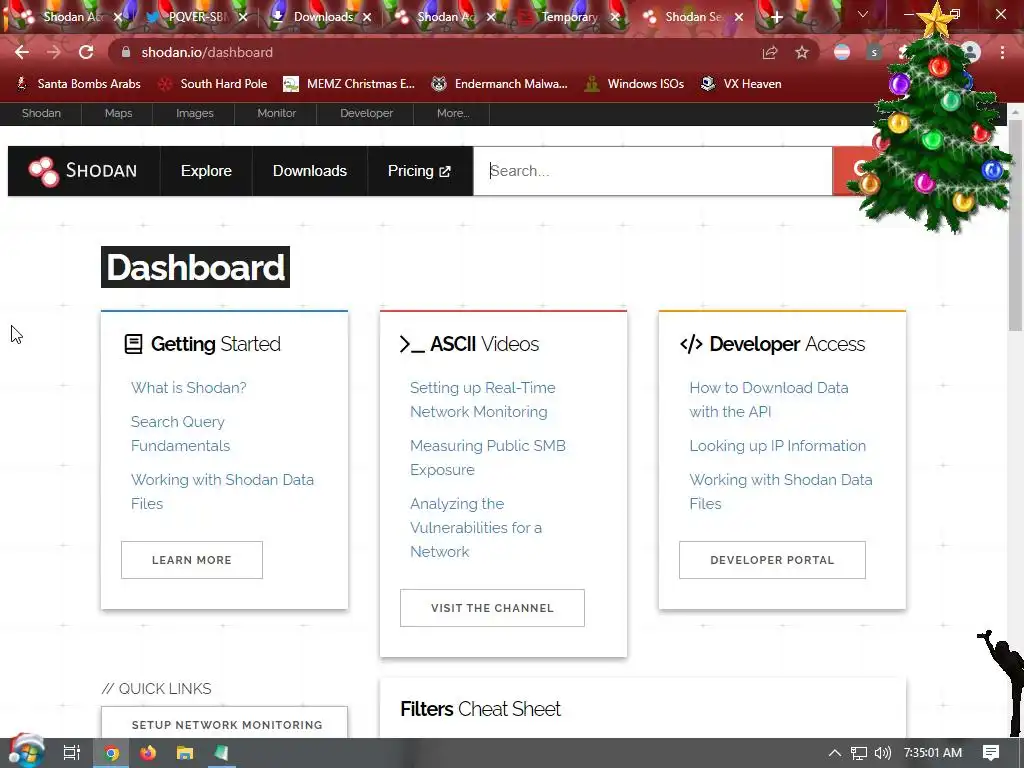Open Firefox from the taskbar
1024x768 pixels.
point(148,753)
